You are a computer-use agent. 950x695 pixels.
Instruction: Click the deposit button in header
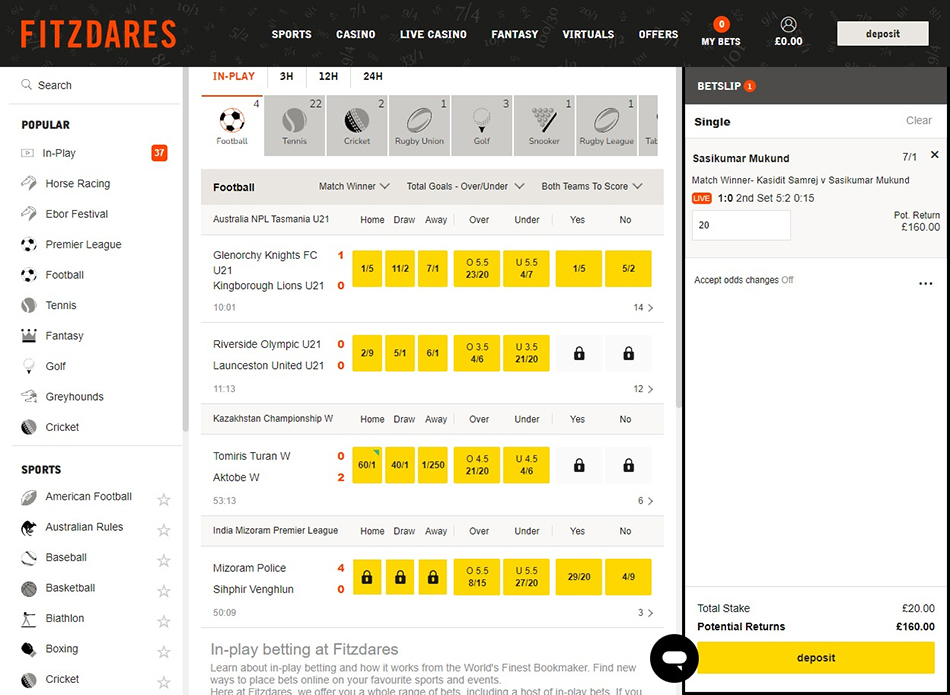pyautogui.click(x=883, y=34)
